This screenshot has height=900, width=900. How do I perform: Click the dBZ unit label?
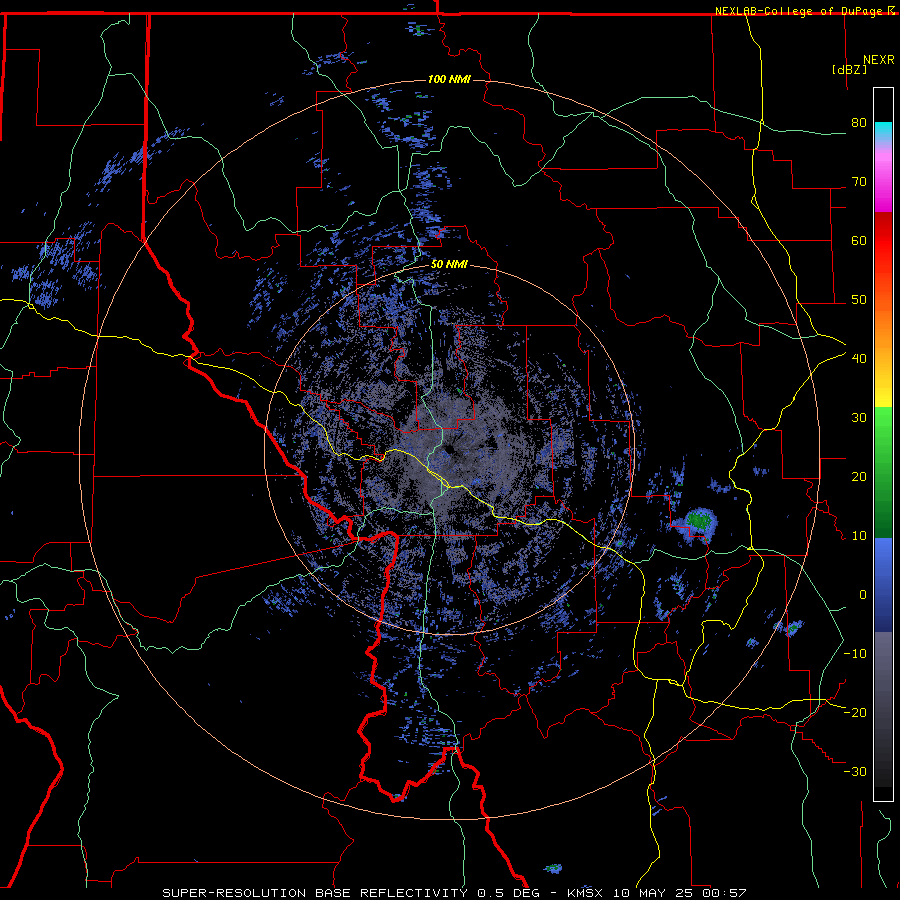(x=849, y=69)
